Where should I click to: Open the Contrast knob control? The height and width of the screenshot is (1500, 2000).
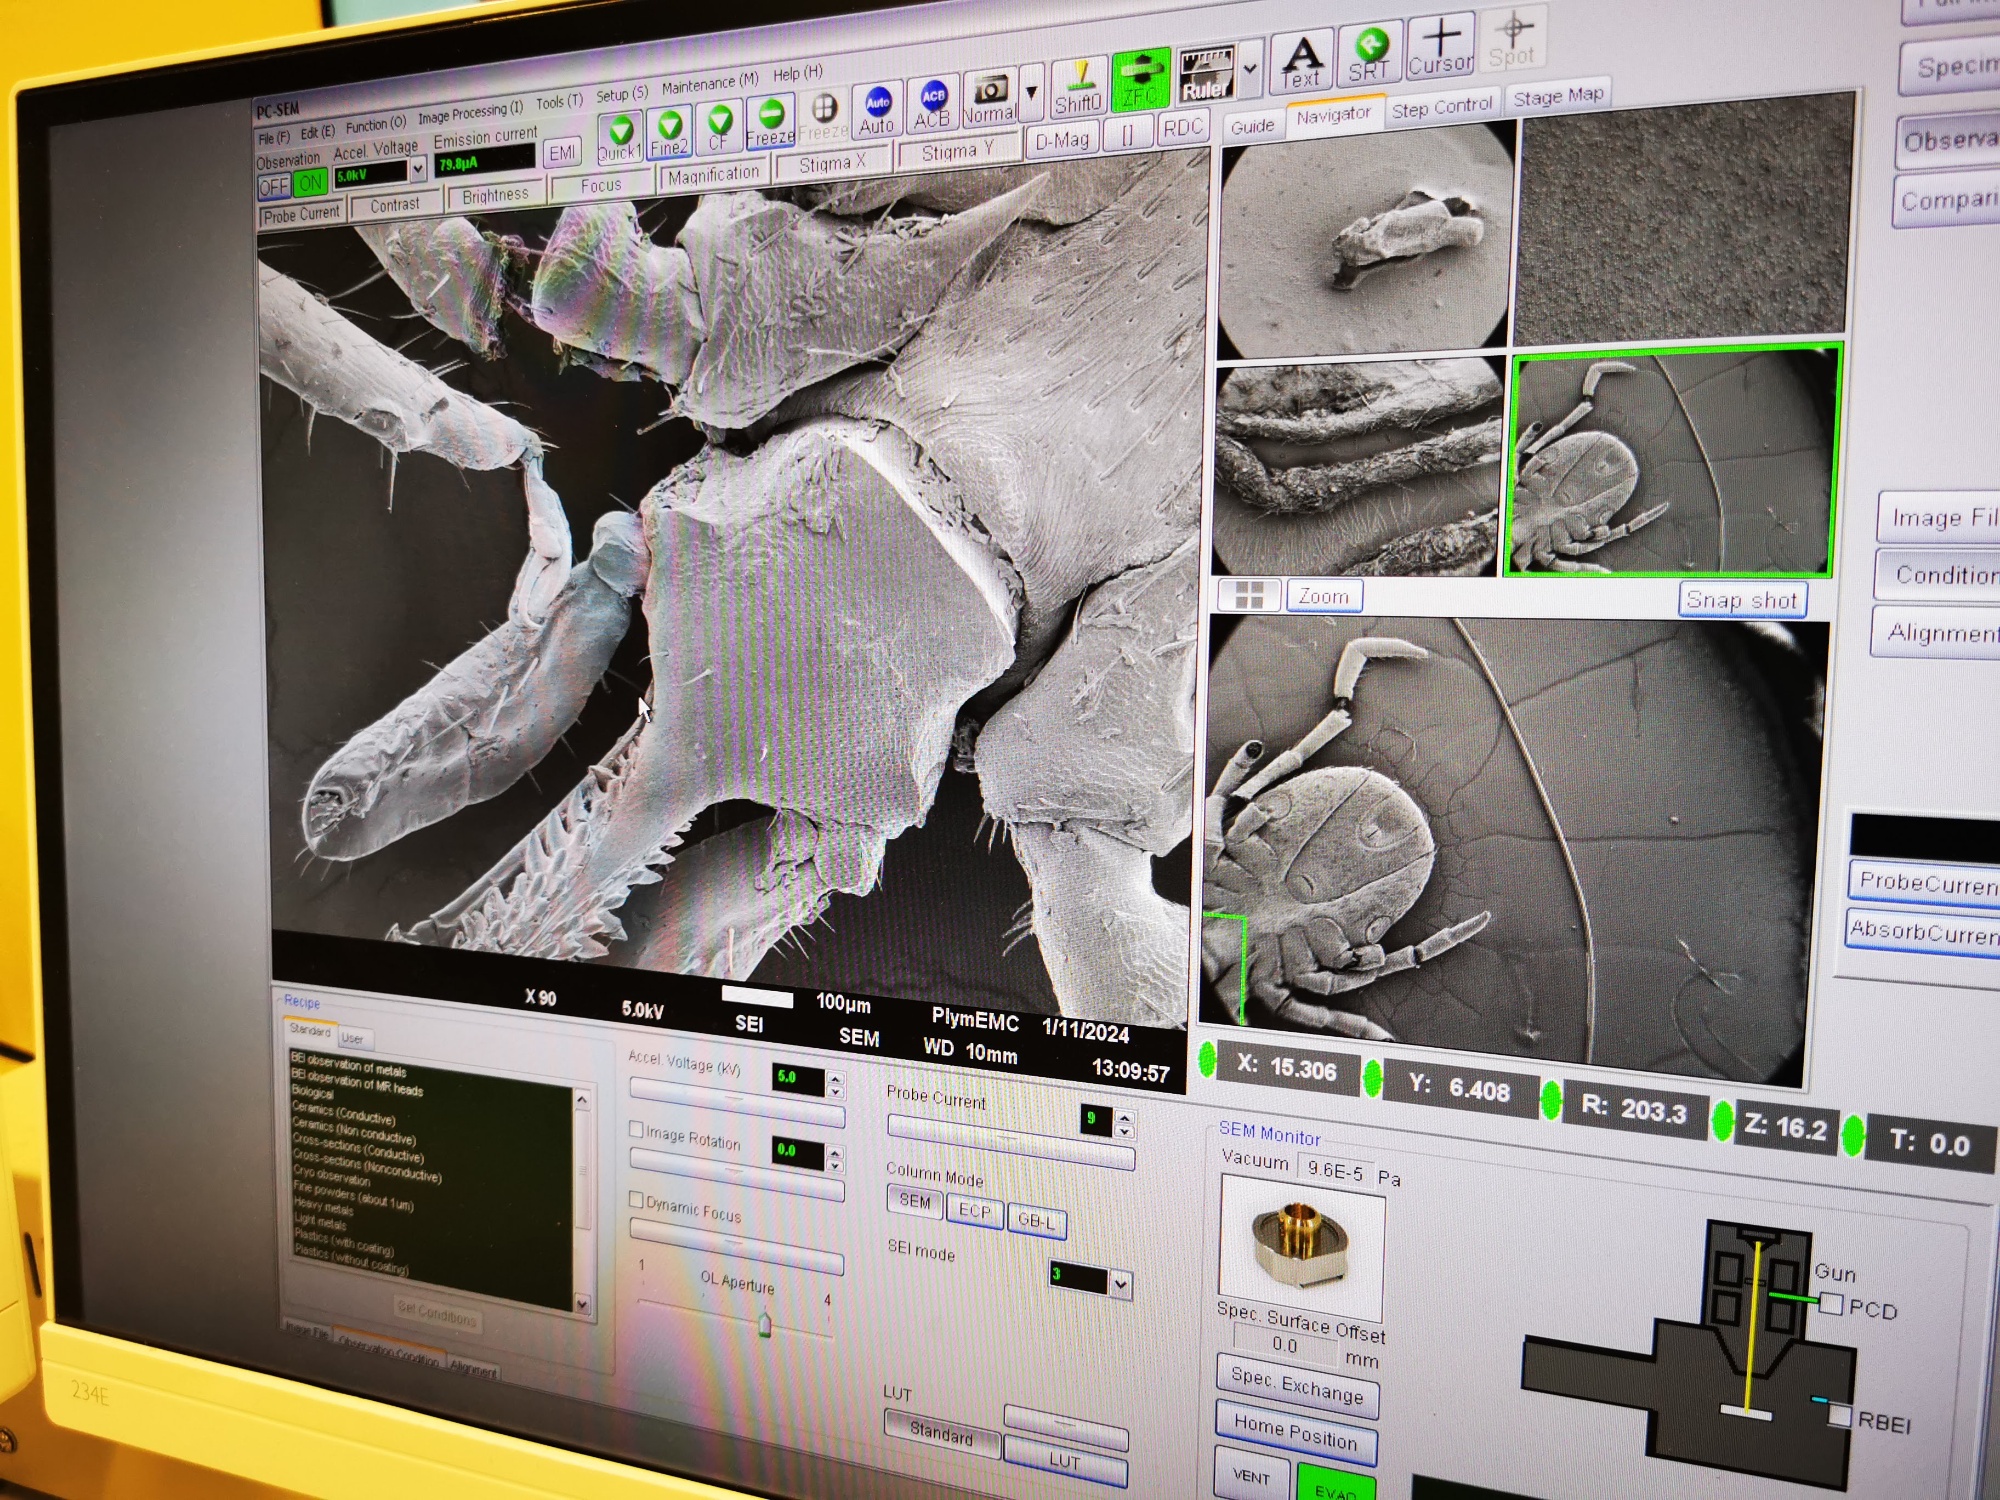coord(395,205)
